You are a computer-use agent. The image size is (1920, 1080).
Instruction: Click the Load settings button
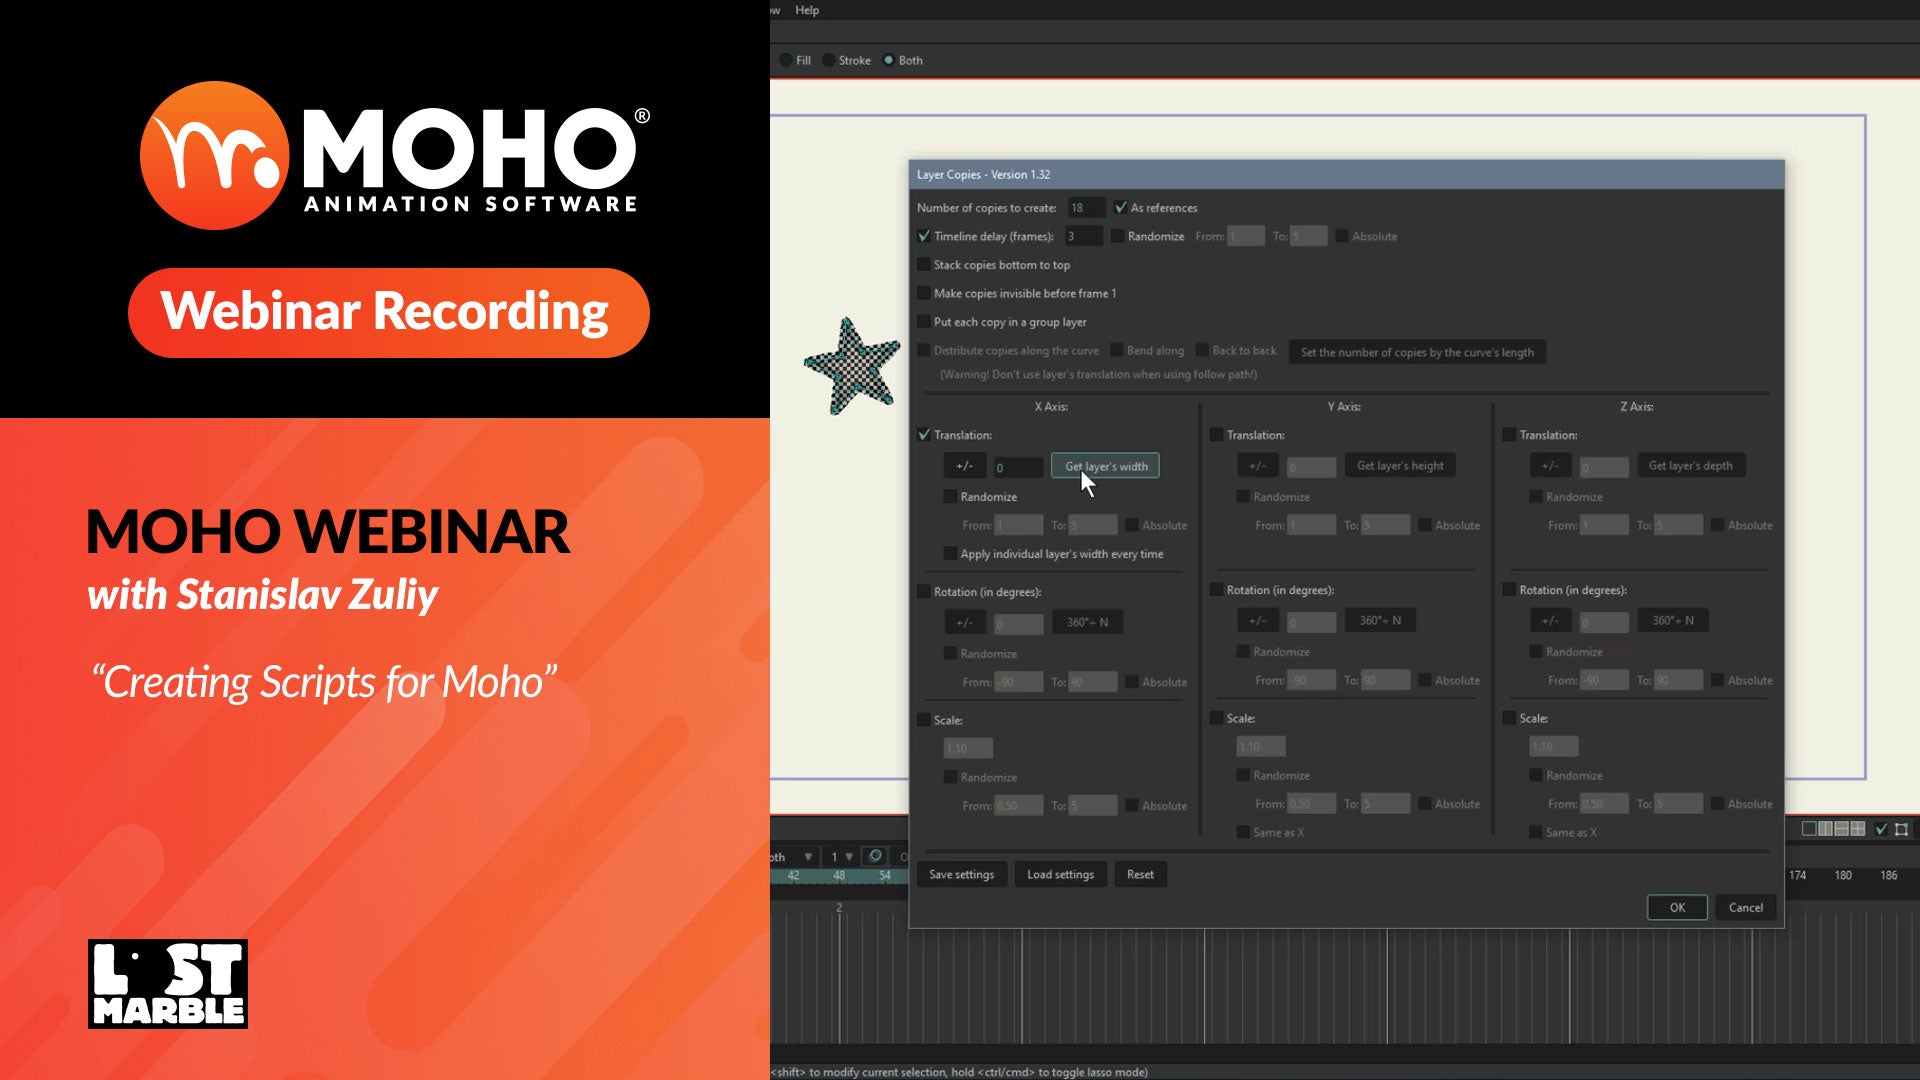(1060, 875)
